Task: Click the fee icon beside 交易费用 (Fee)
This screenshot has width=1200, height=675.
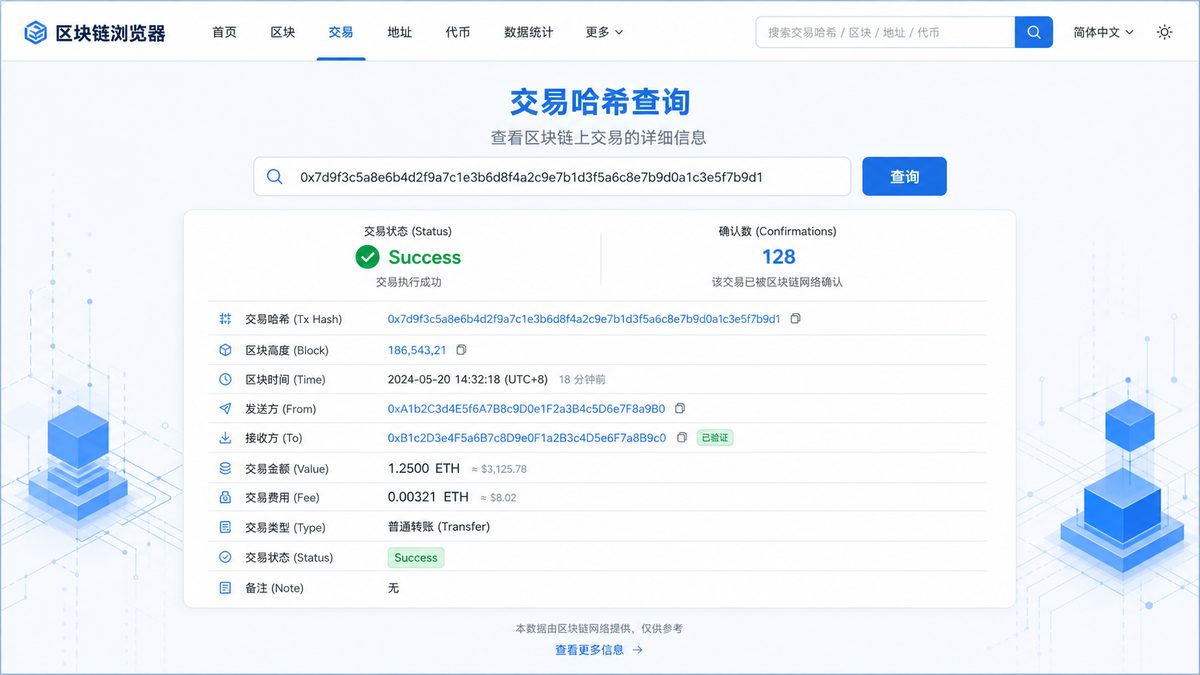Action: click(x=225, y=497)
